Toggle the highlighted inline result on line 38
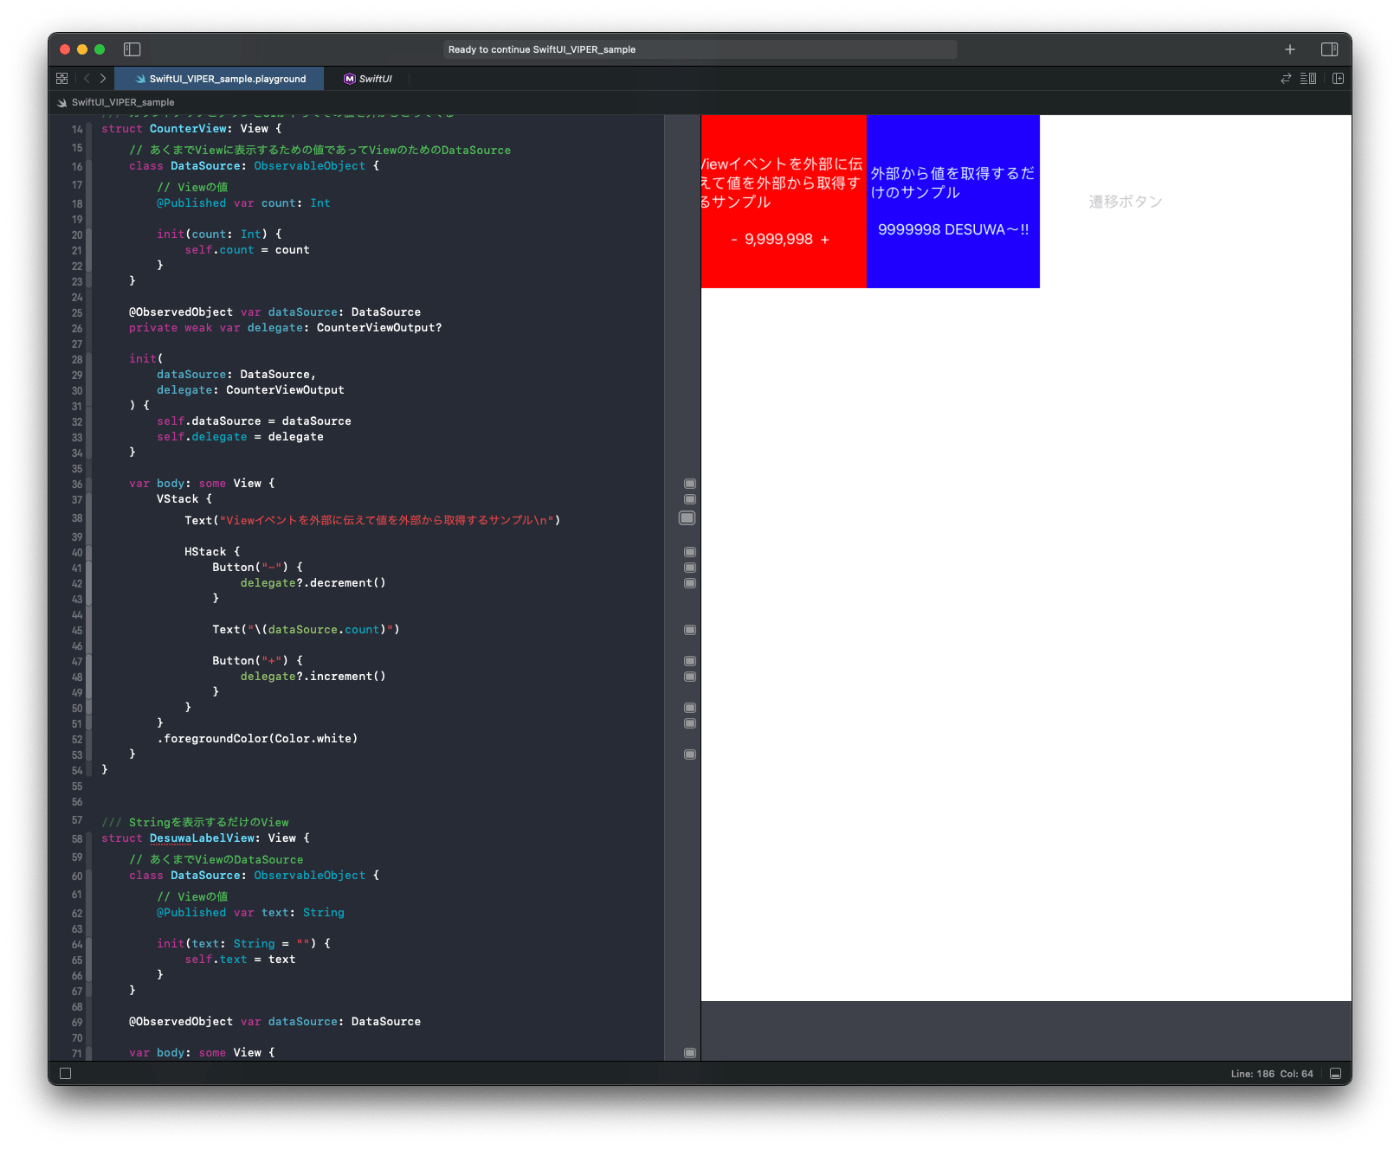 (x=686, y=518)
